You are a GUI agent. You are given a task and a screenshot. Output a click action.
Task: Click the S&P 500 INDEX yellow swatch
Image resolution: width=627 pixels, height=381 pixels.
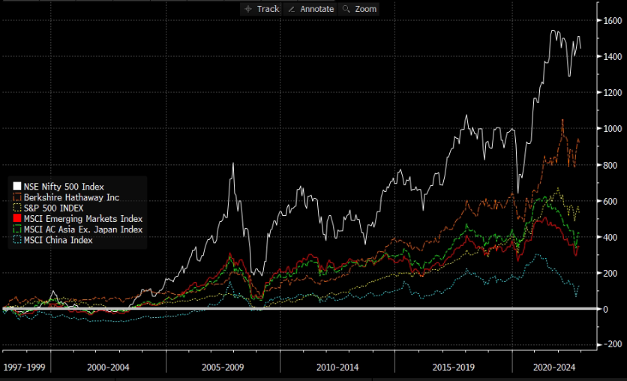click(17, 208)
